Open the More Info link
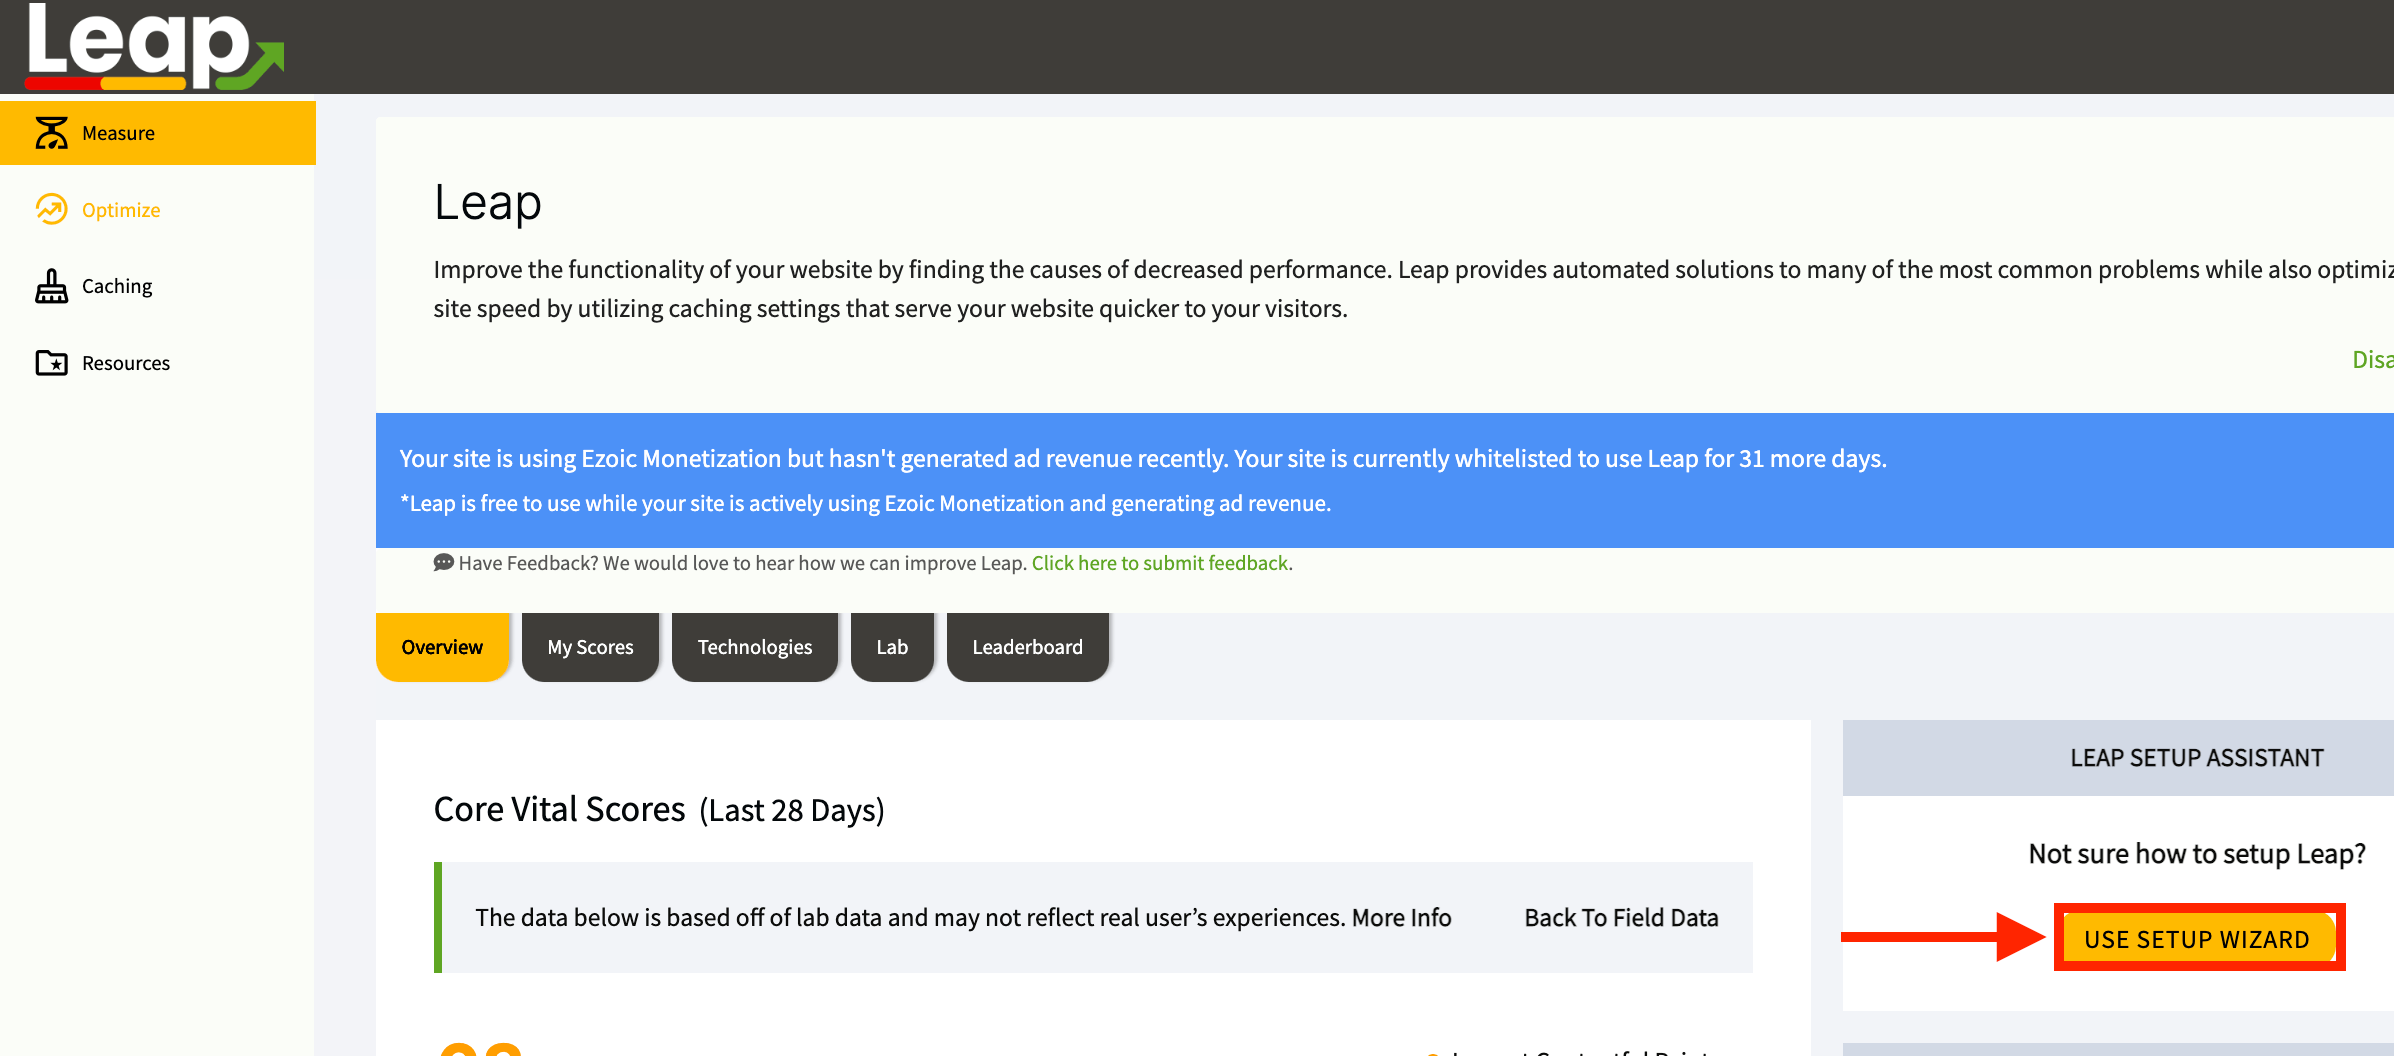 click(x=1402, y=917)
